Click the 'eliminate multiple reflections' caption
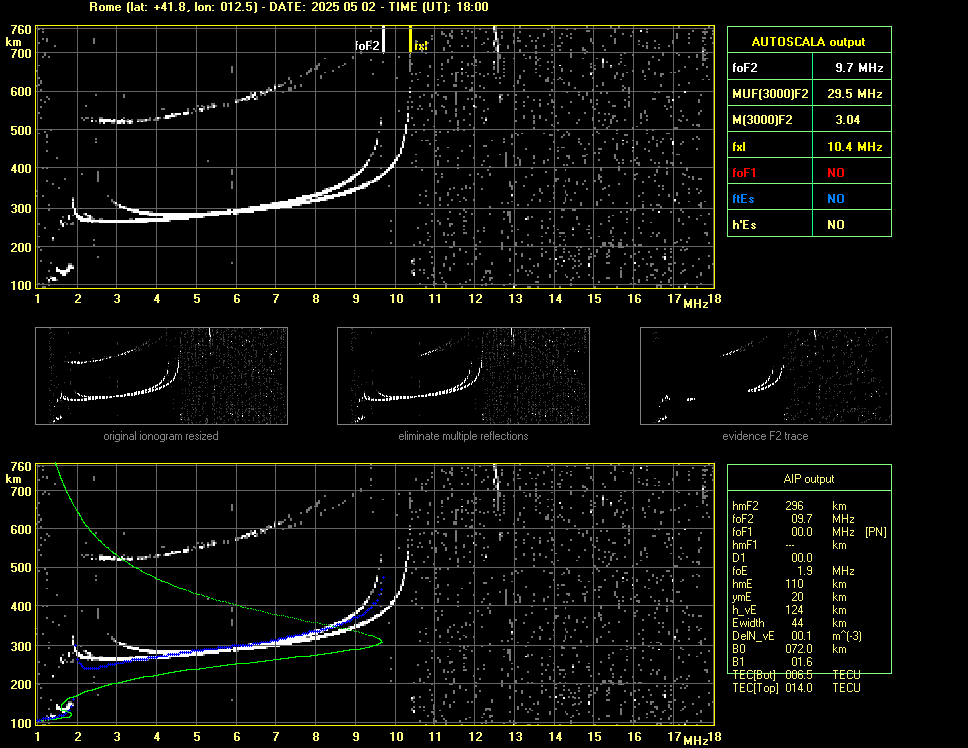Image resolution: width=968 pixels, height=748 pixels. tap(463, 436)
